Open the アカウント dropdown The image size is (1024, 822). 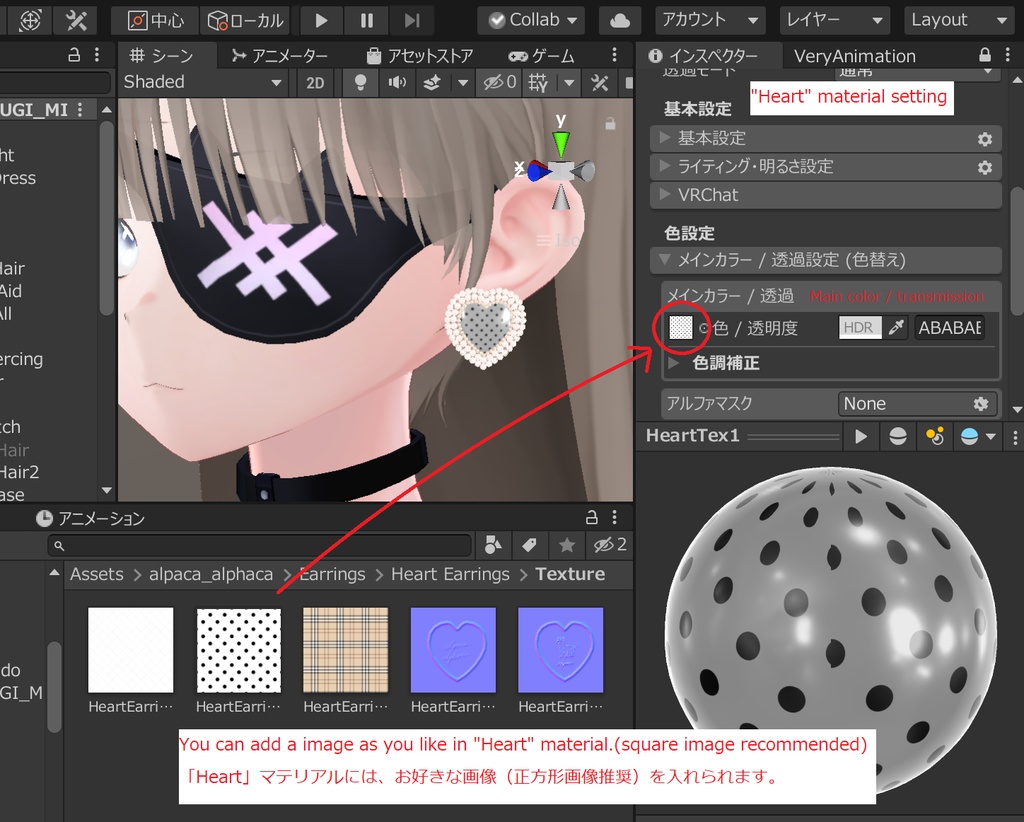click(710, 21)
